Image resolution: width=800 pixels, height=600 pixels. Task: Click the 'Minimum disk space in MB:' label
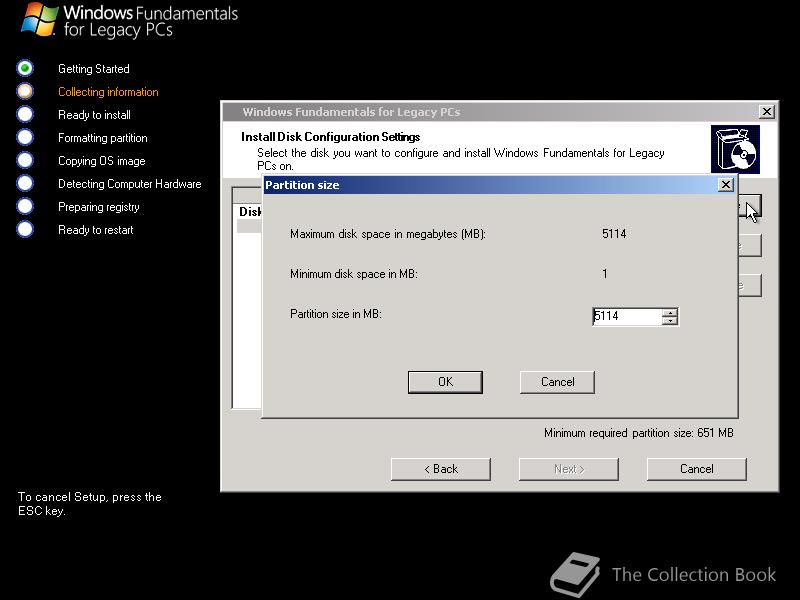click(x=354, y=274)
